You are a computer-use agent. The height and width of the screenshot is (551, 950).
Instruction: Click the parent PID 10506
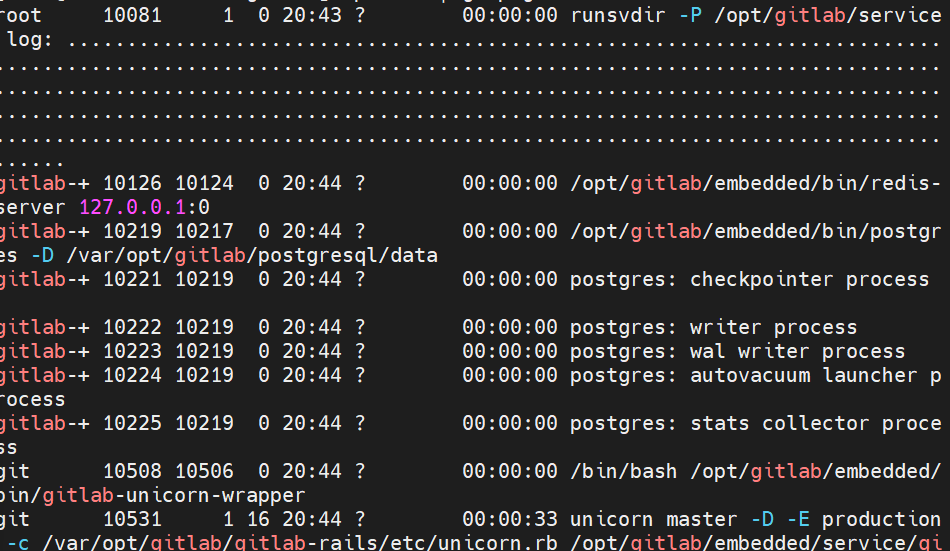(204, 471)
